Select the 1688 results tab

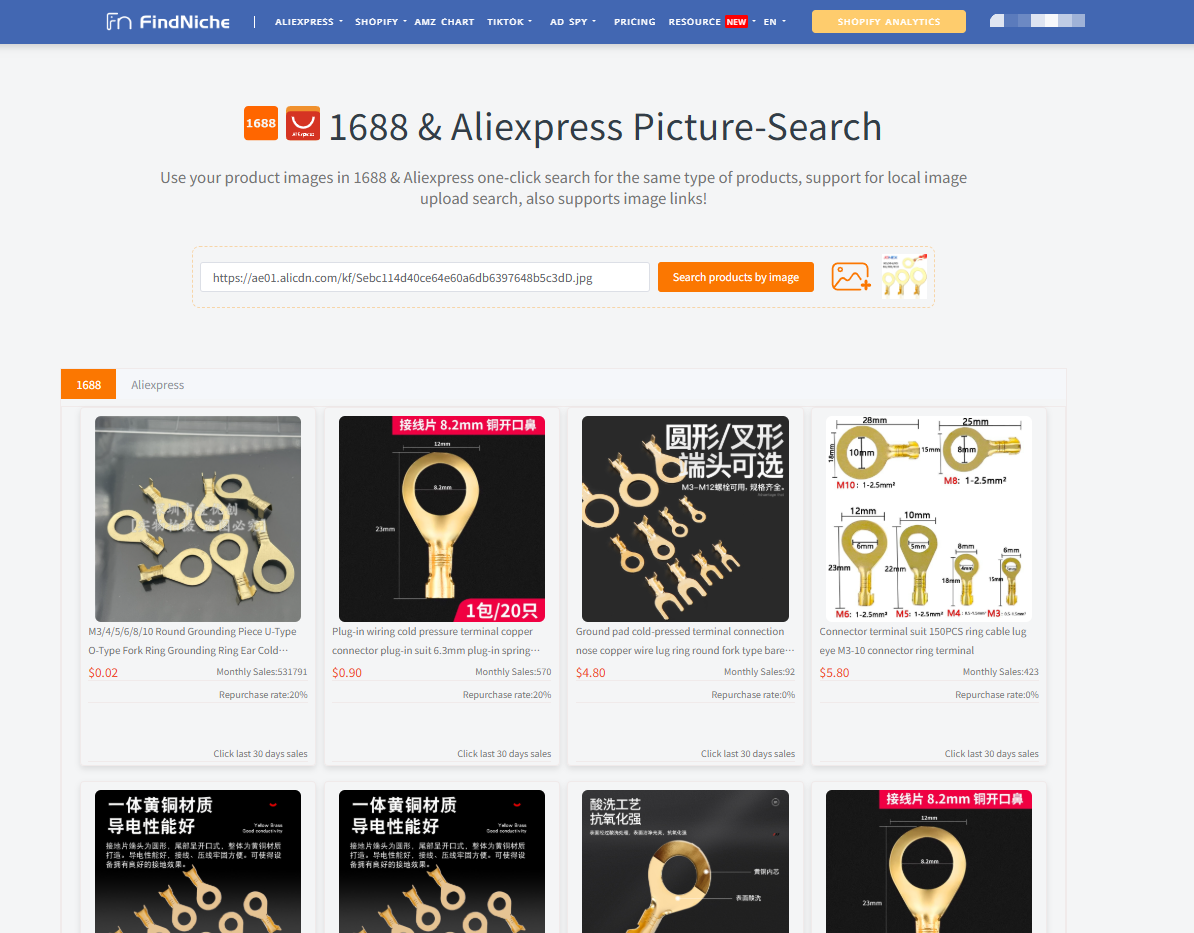coord(88,385)
